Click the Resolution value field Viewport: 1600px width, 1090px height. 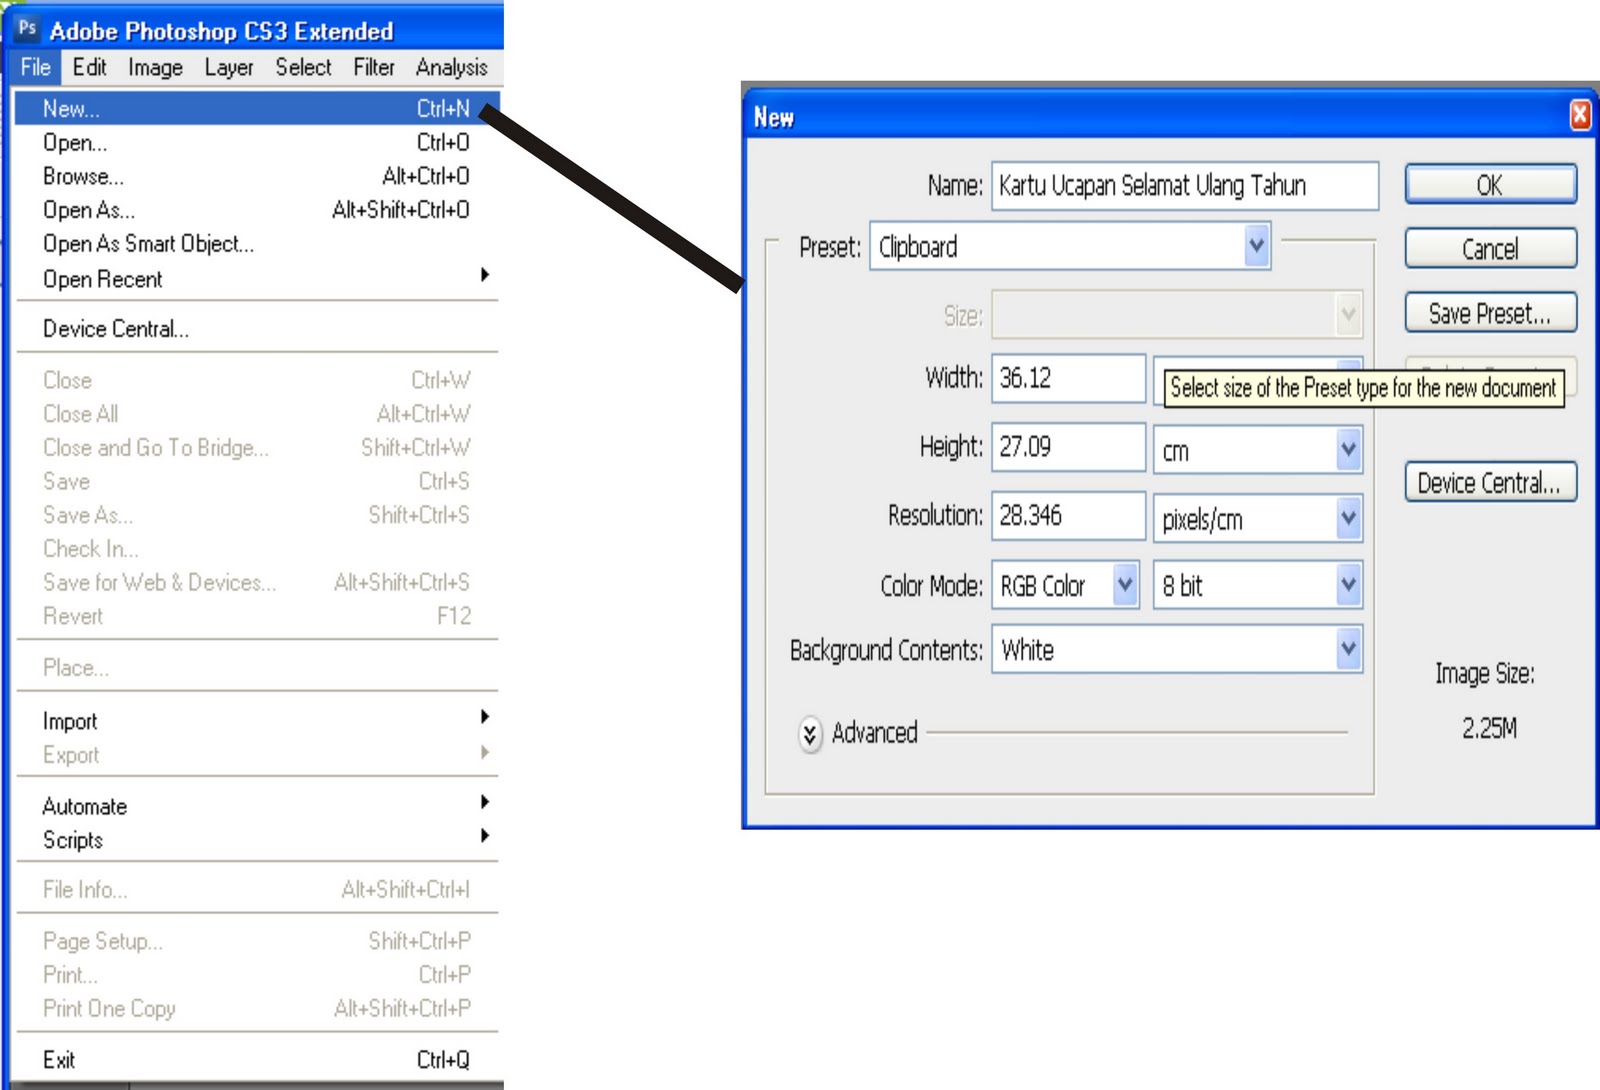click(1068, 515)
